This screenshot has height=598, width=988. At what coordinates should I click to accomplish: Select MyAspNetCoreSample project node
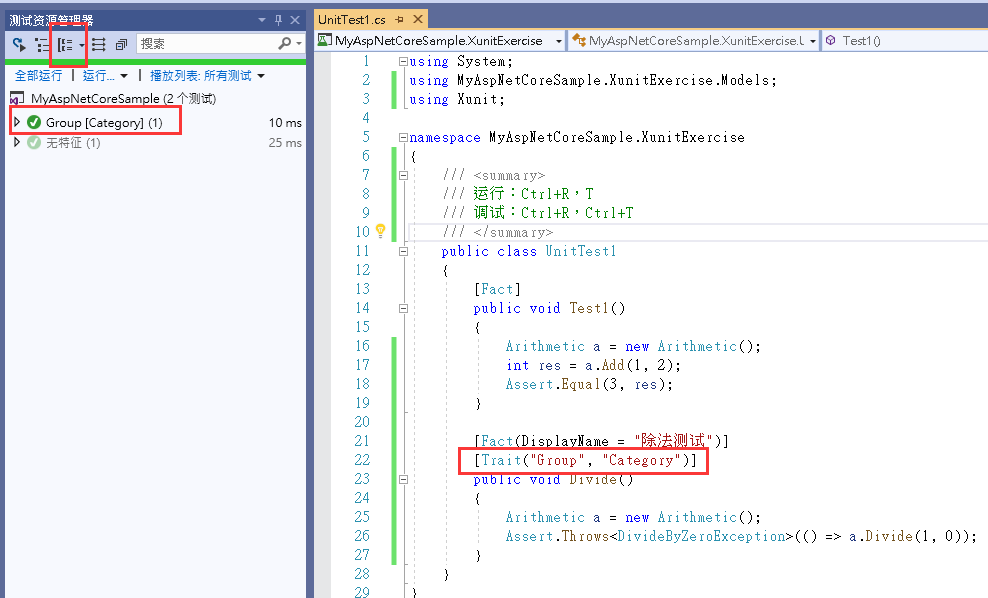pos(124,98)
